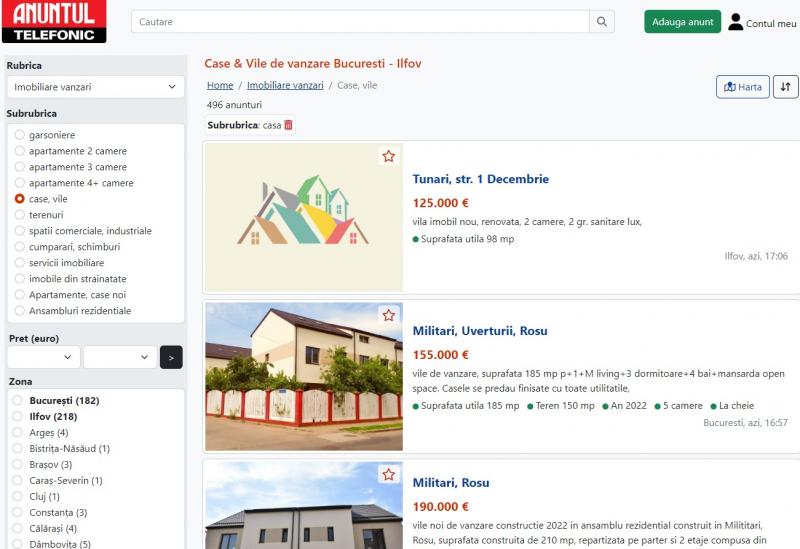Focus the Cautare search field

[360, 22]
